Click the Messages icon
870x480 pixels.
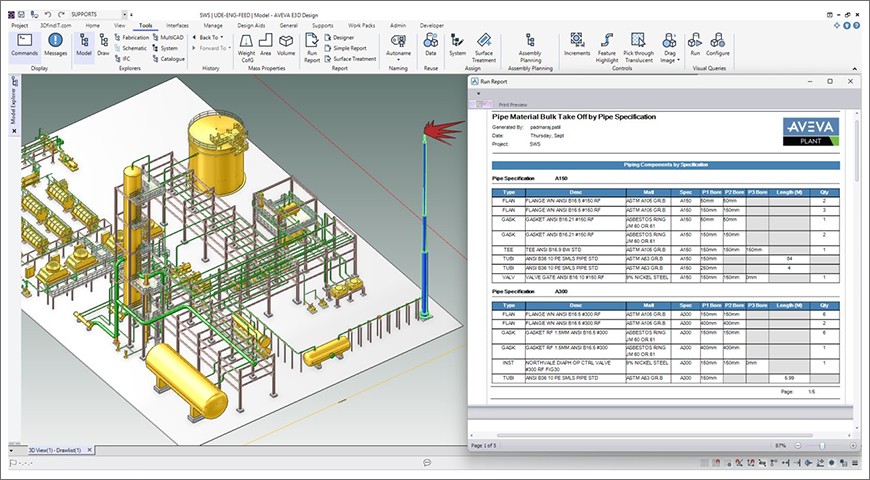tap(56, 45)
